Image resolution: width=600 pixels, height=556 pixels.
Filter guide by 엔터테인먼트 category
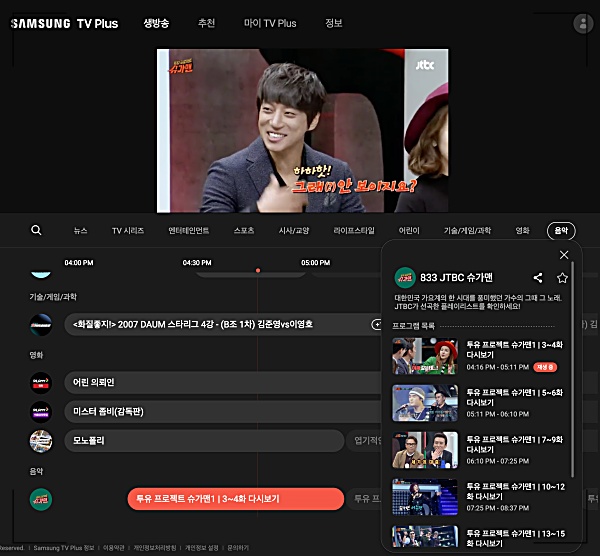[189, 230]
